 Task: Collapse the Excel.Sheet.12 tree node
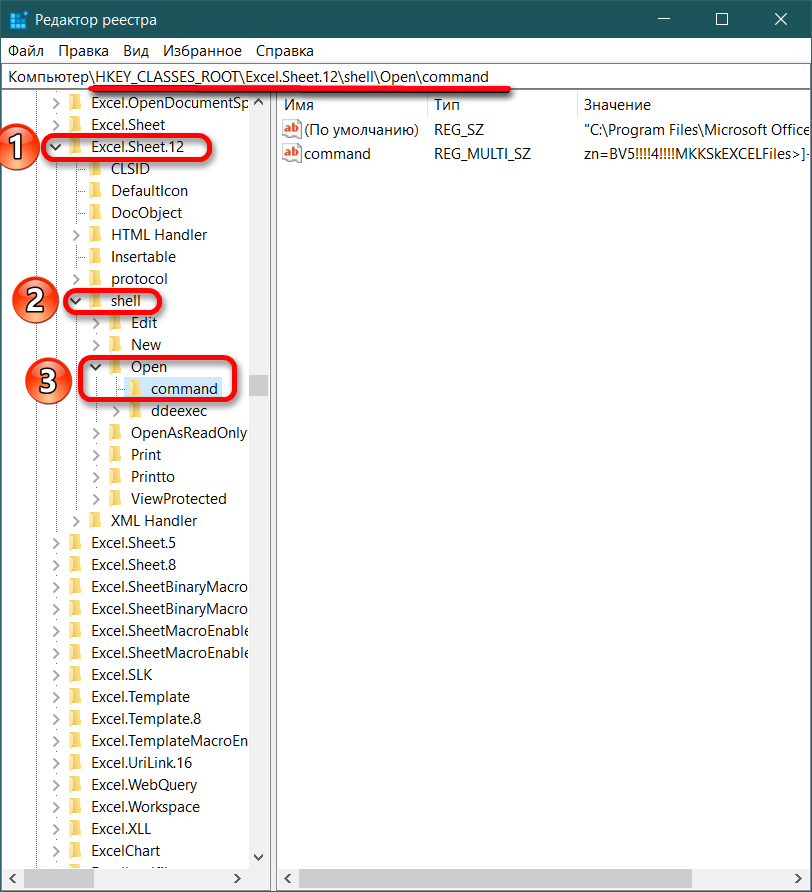point(56,147)
